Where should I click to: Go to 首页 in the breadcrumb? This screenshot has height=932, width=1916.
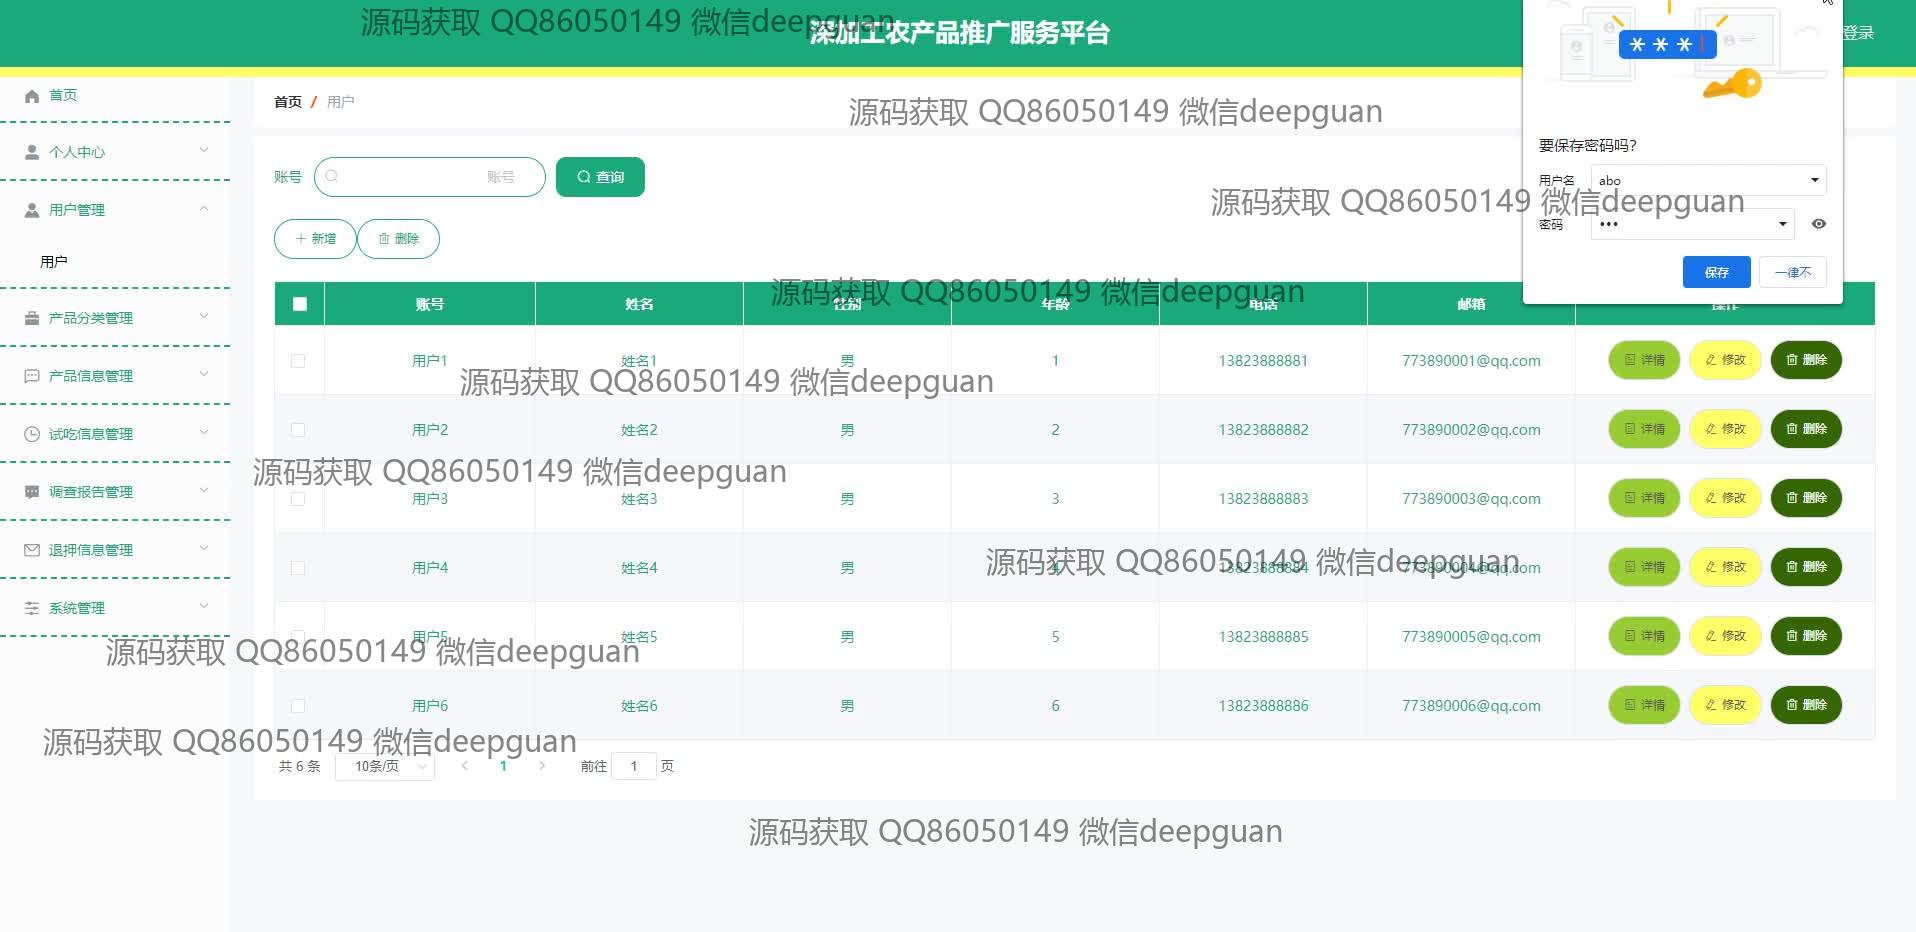tap(287, 102)
